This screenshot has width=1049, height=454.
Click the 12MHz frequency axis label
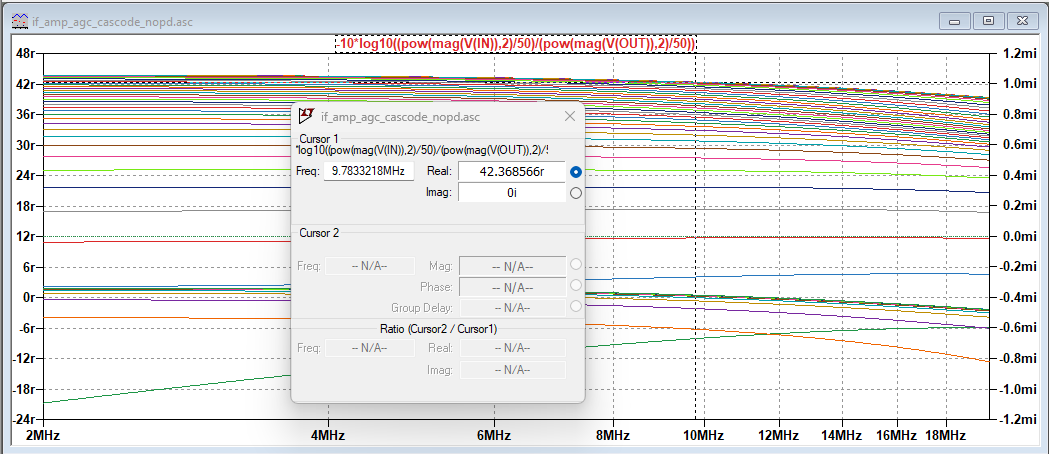pyautogui.click(x=780, y=435)
